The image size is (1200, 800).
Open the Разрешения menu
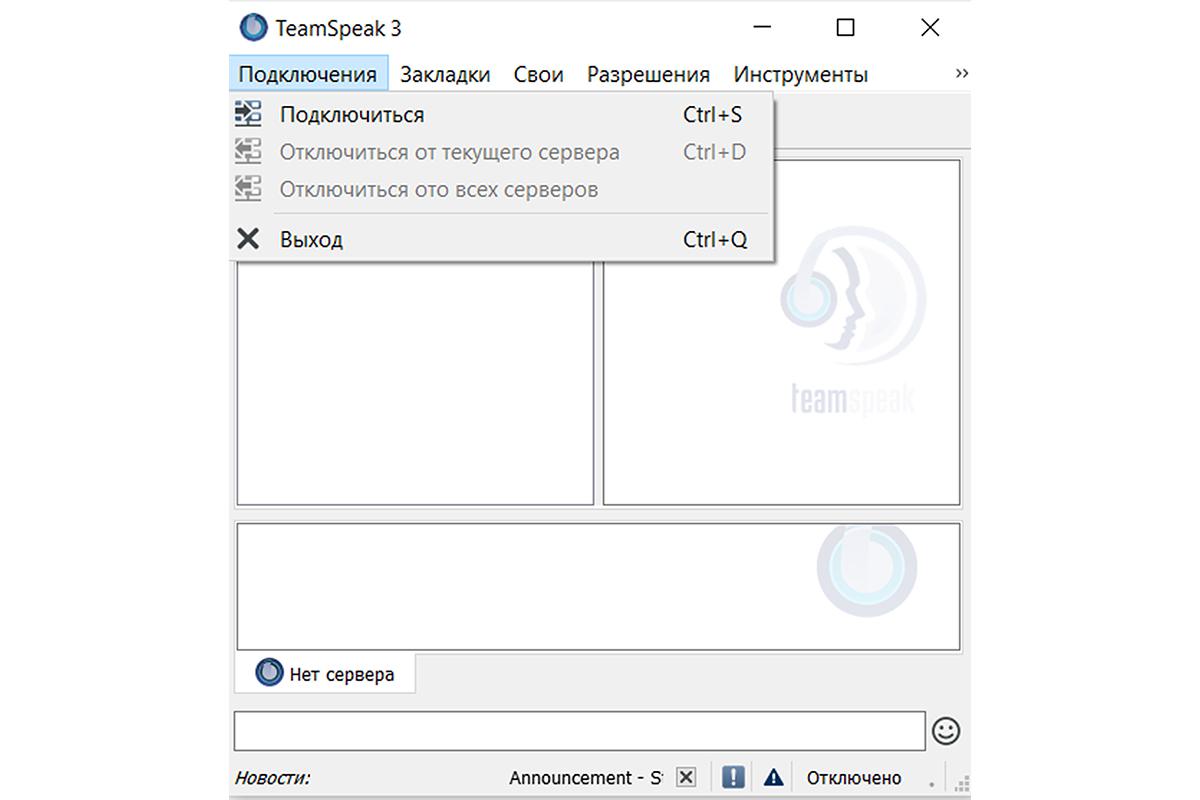point(647,73)
